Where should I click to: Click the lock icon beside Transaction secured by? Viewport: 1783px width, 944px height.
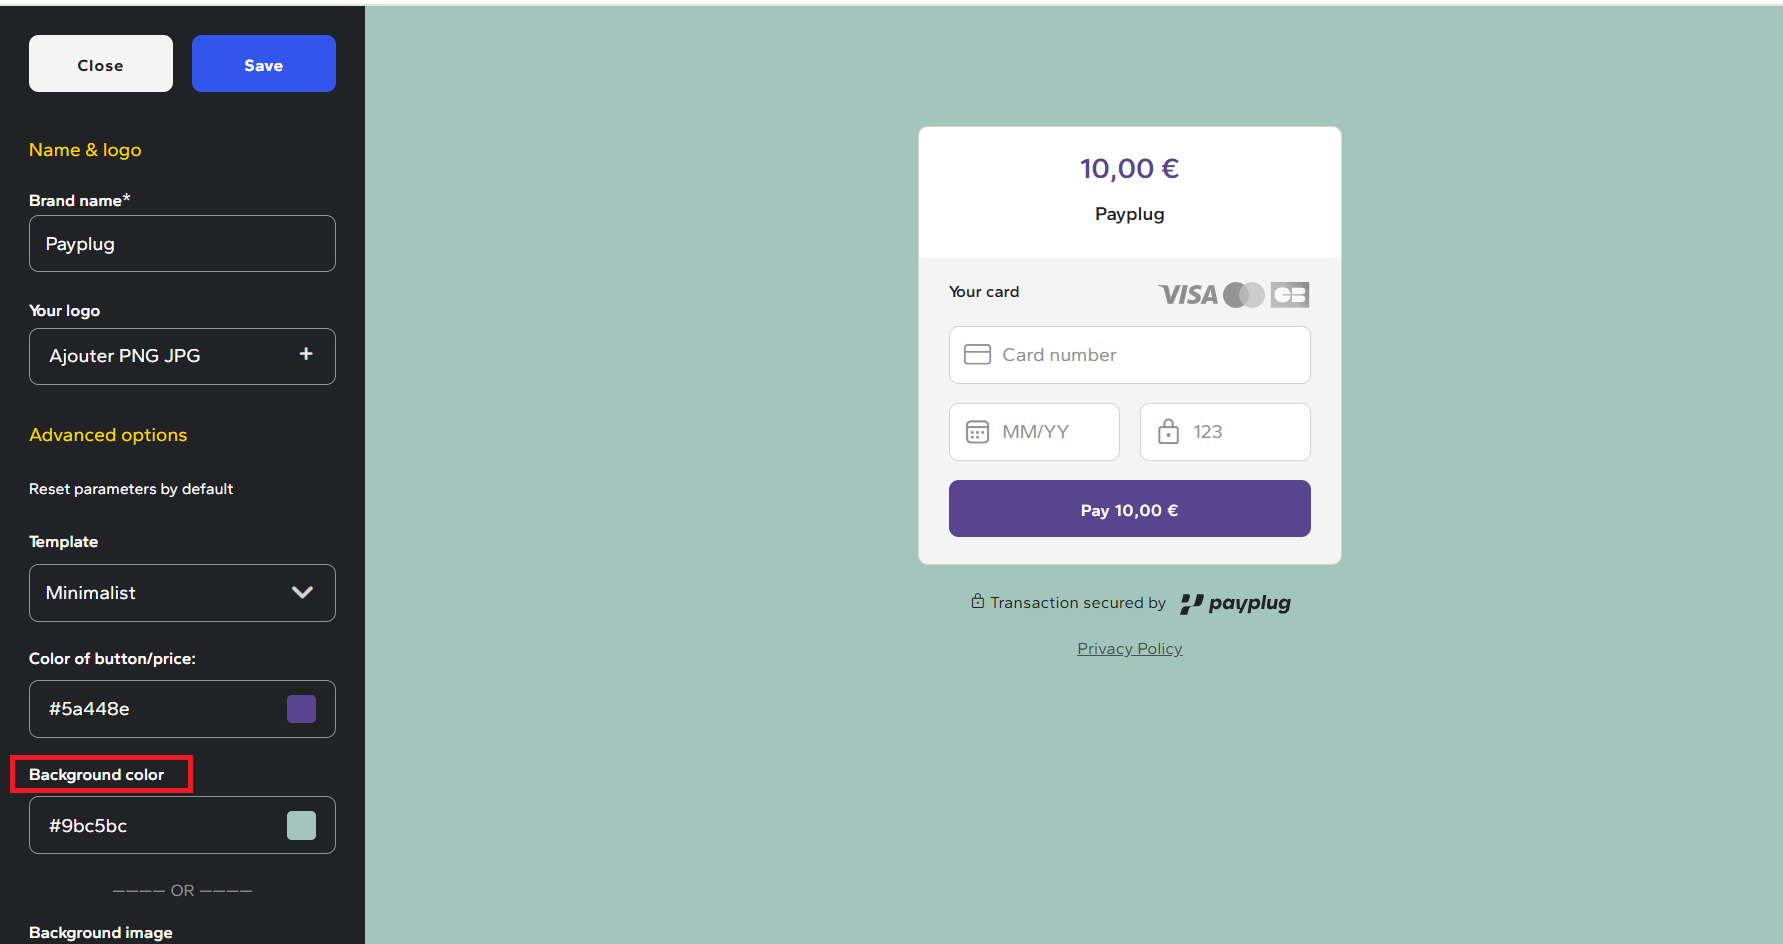(x=978, y=601)
